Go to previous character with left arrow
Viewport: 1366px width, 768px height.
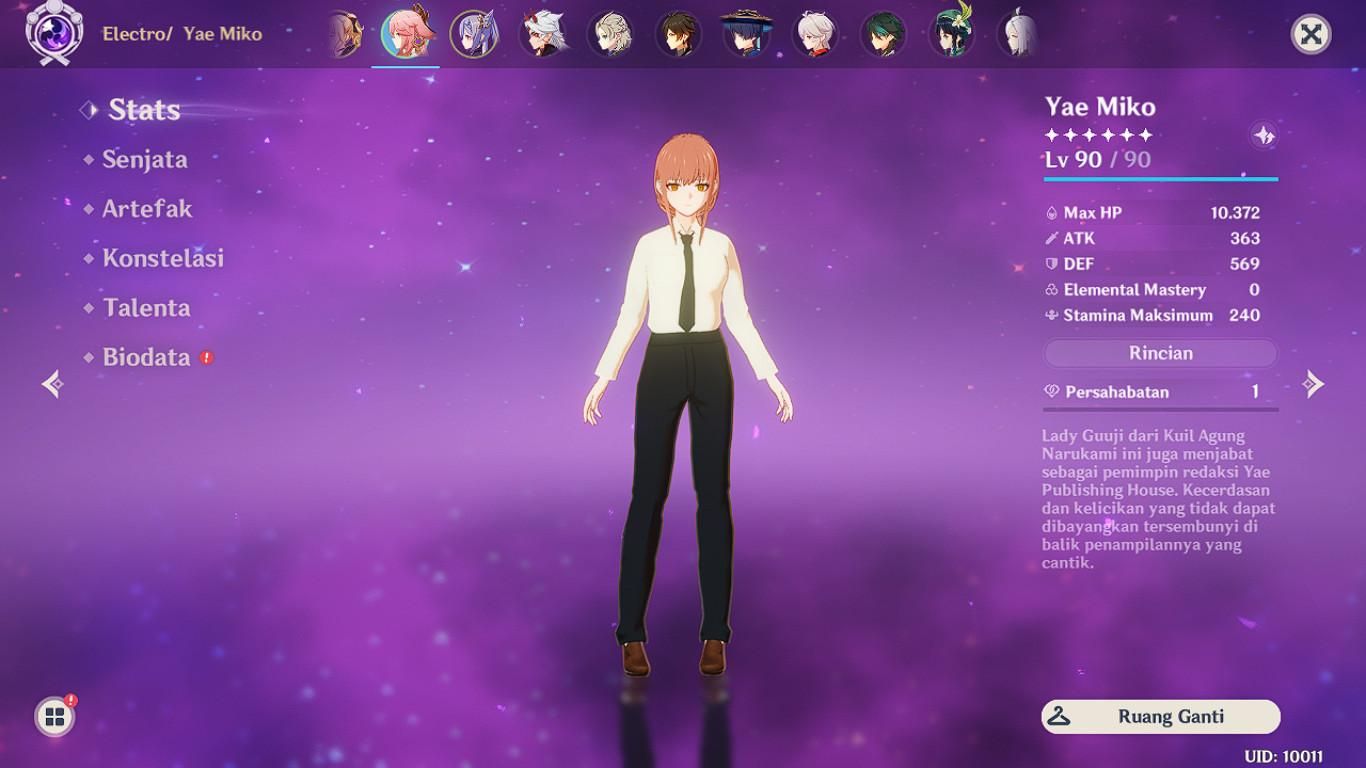pyautogui.click(x=53, y=383)
